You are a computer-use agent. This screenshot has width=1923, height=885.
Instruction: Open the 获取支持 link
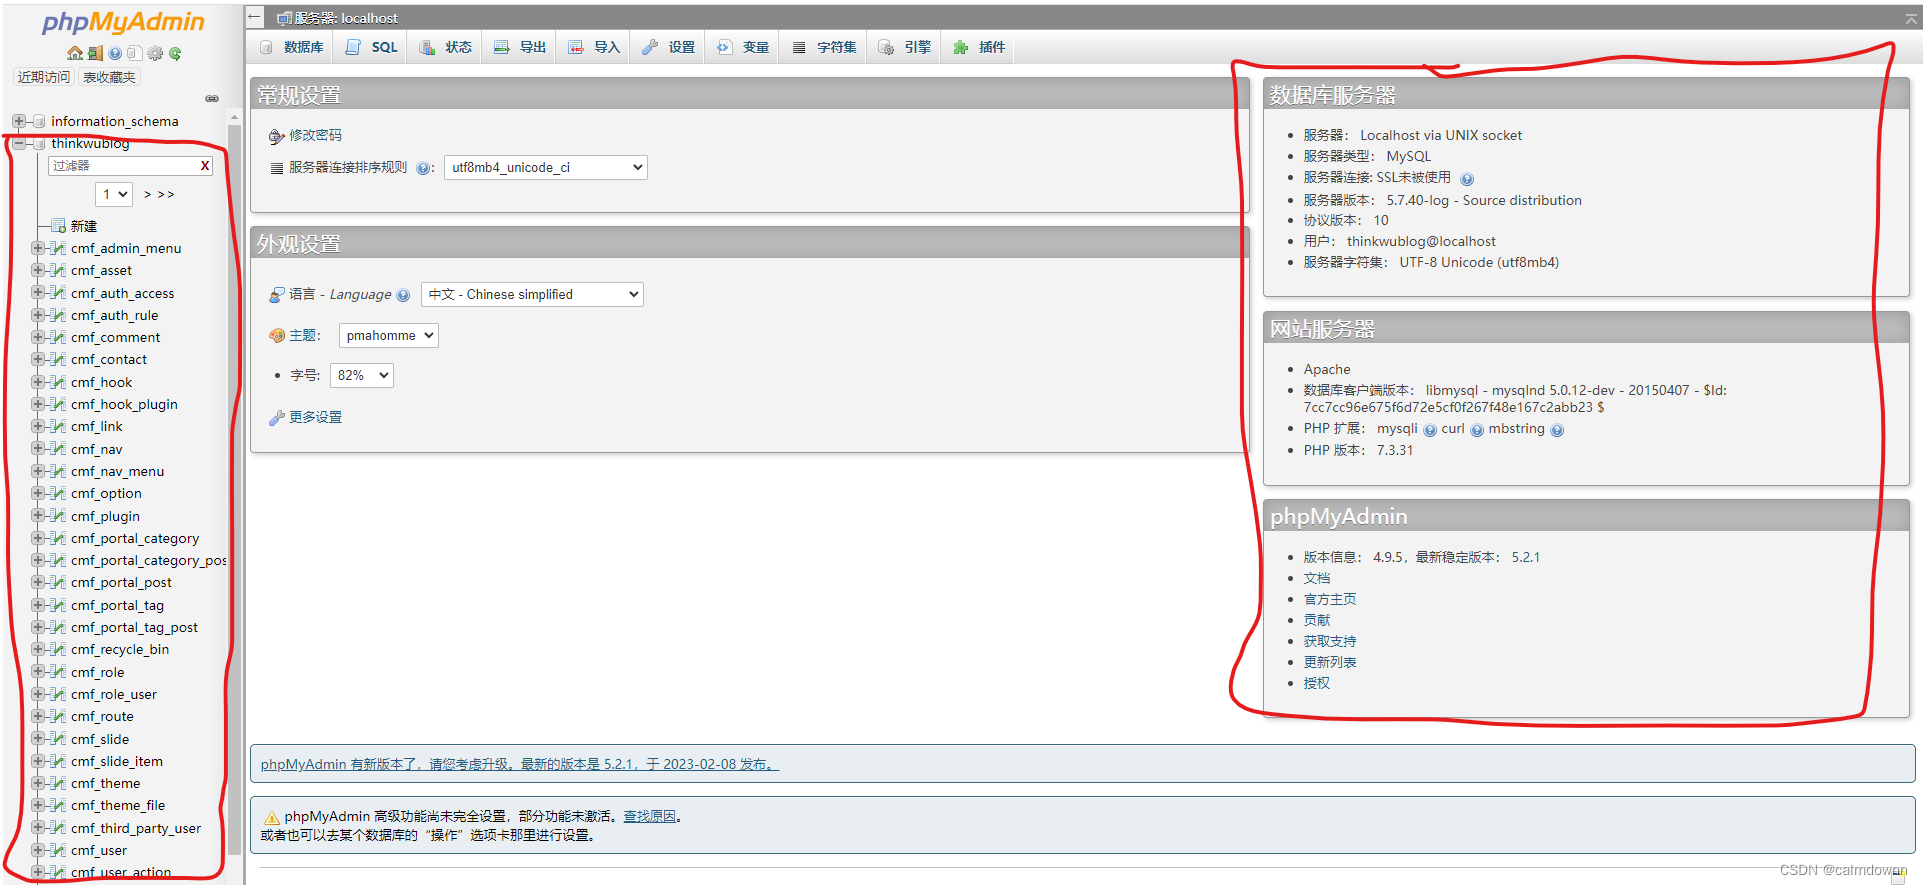[1330, 641]
